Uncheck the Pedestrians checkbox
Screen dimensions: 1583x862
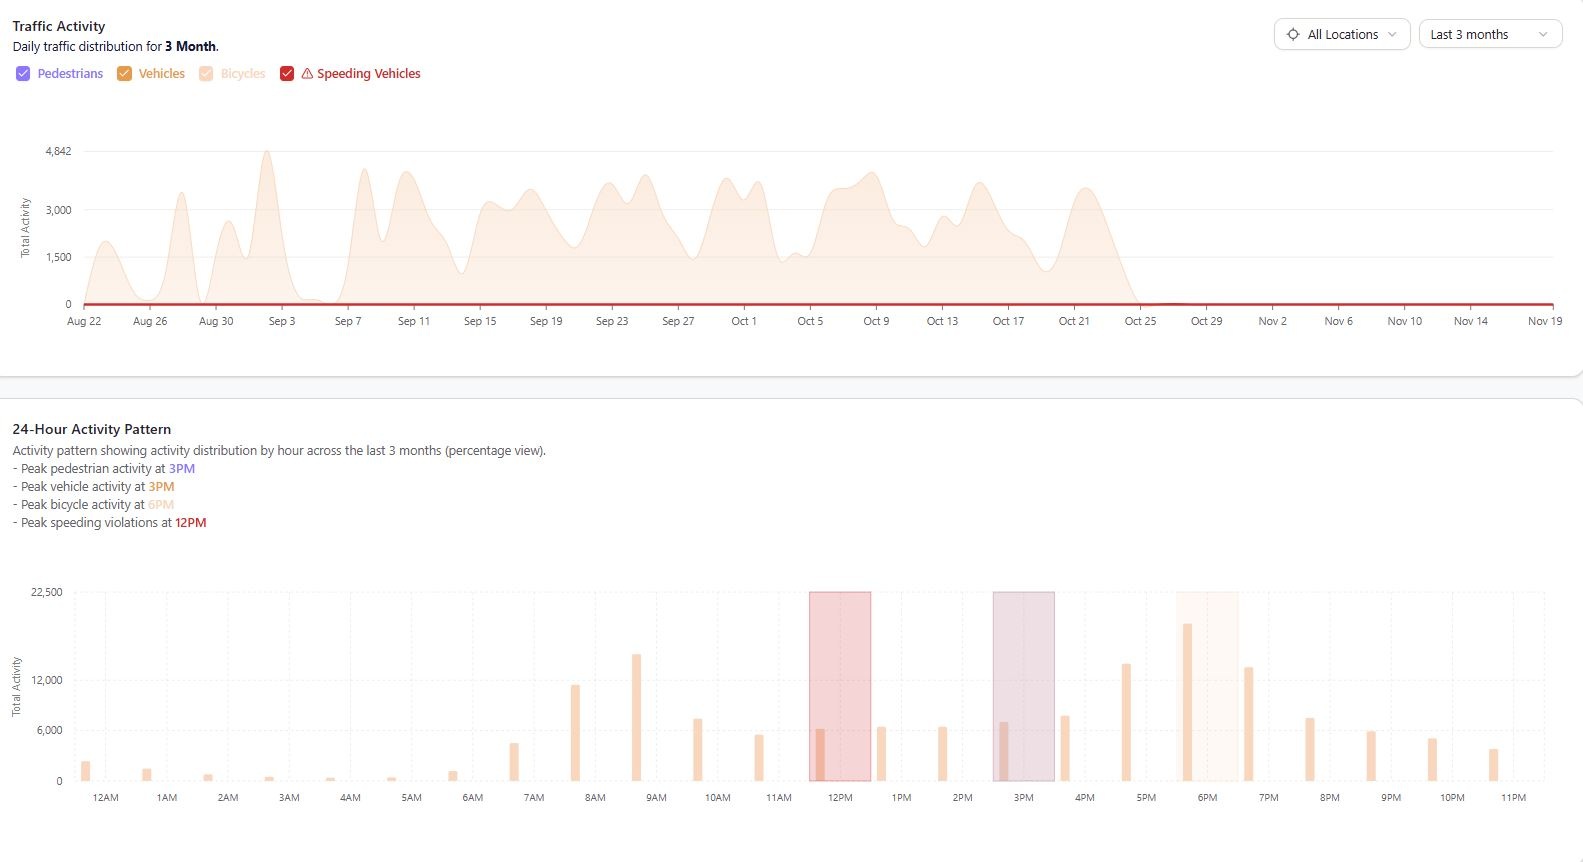click(23, 74)
